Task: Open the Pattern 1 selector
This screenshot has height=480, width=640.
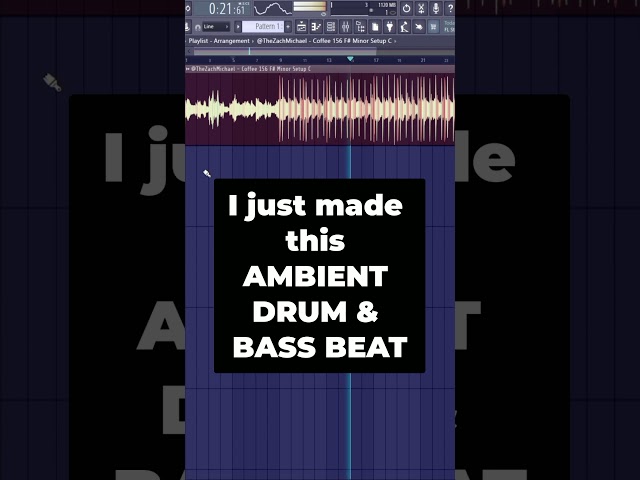Action: (263, 27)
